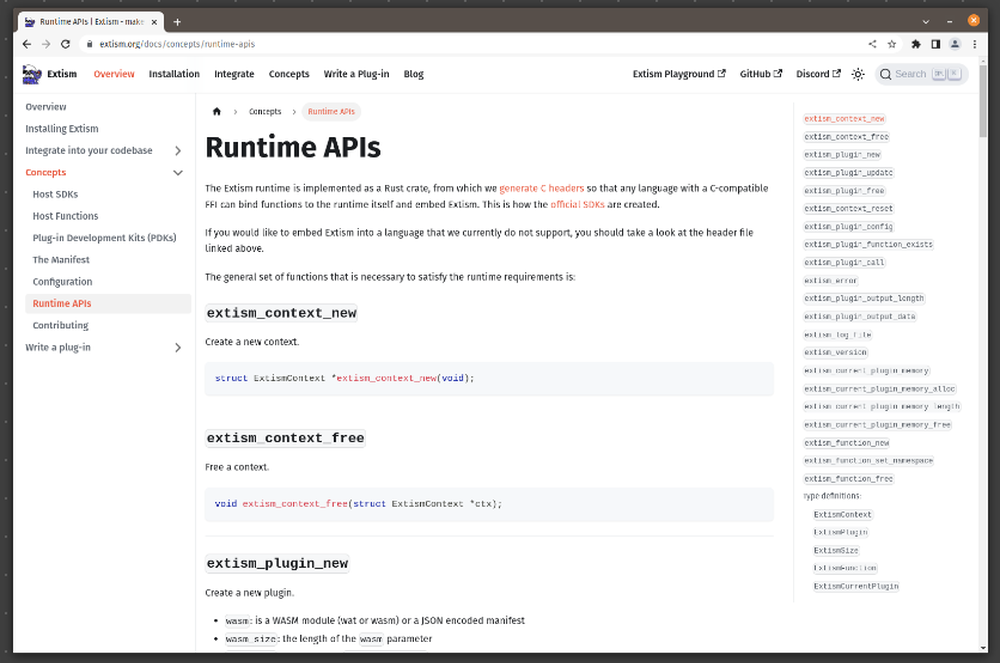
Task: Select 'Host Functions' in the sidebar
Action: (66, 216)
